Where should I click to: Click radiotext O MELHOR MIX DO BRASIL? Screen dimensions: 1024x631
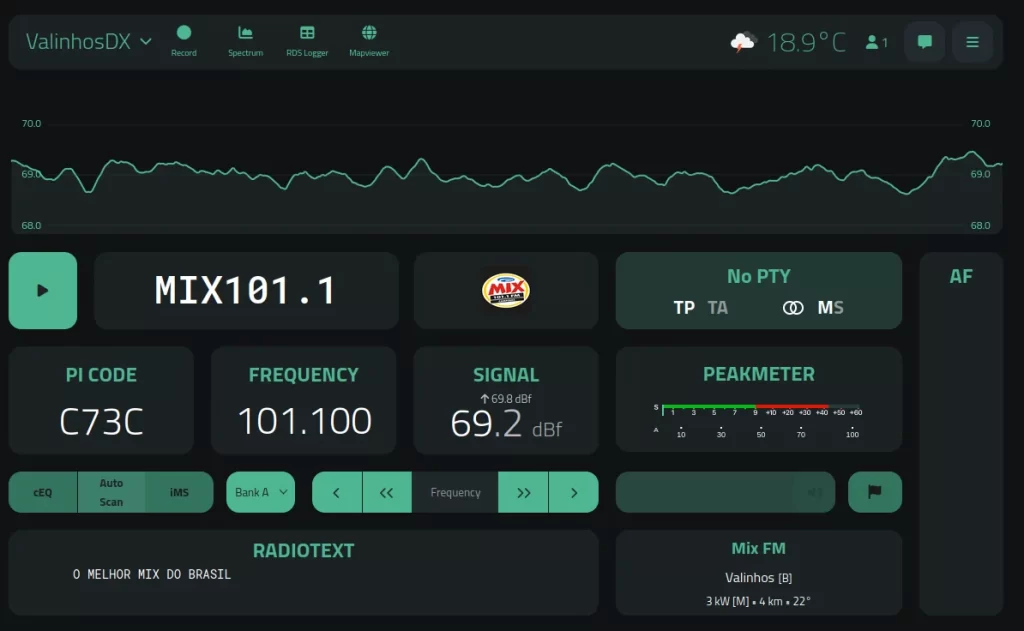[x=152, y=574]
